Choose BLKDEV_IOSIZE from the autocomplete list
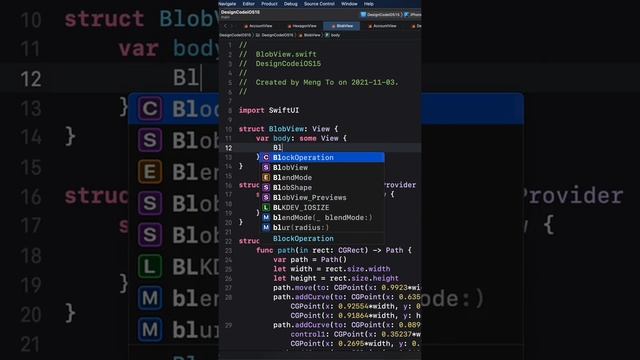Image resolution: width=640 pixels, height=360 pixels. pyautogui.click(x=322, y=208)
